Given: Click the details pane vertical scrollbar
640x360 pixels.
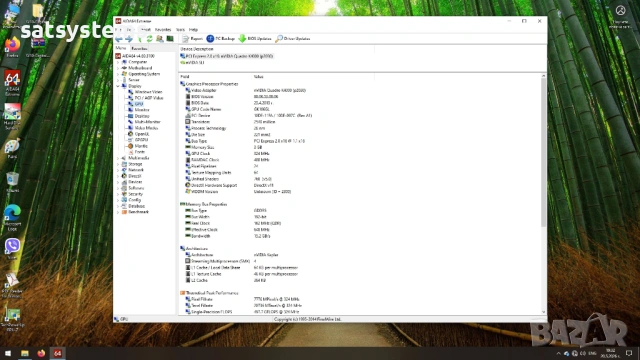Looking at the screenshot, I should click(543, 153).
